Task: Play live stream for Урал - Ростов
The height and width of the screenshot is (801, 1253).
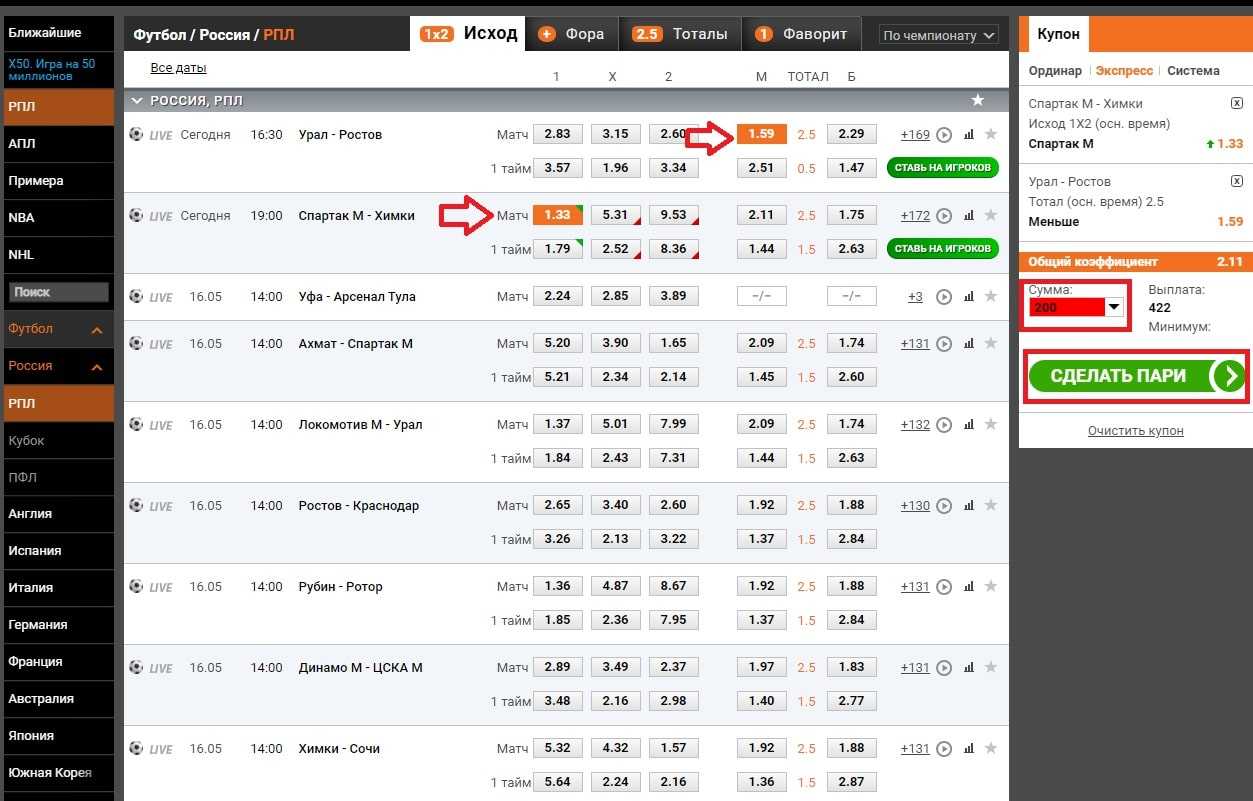Action: point(944,134)
